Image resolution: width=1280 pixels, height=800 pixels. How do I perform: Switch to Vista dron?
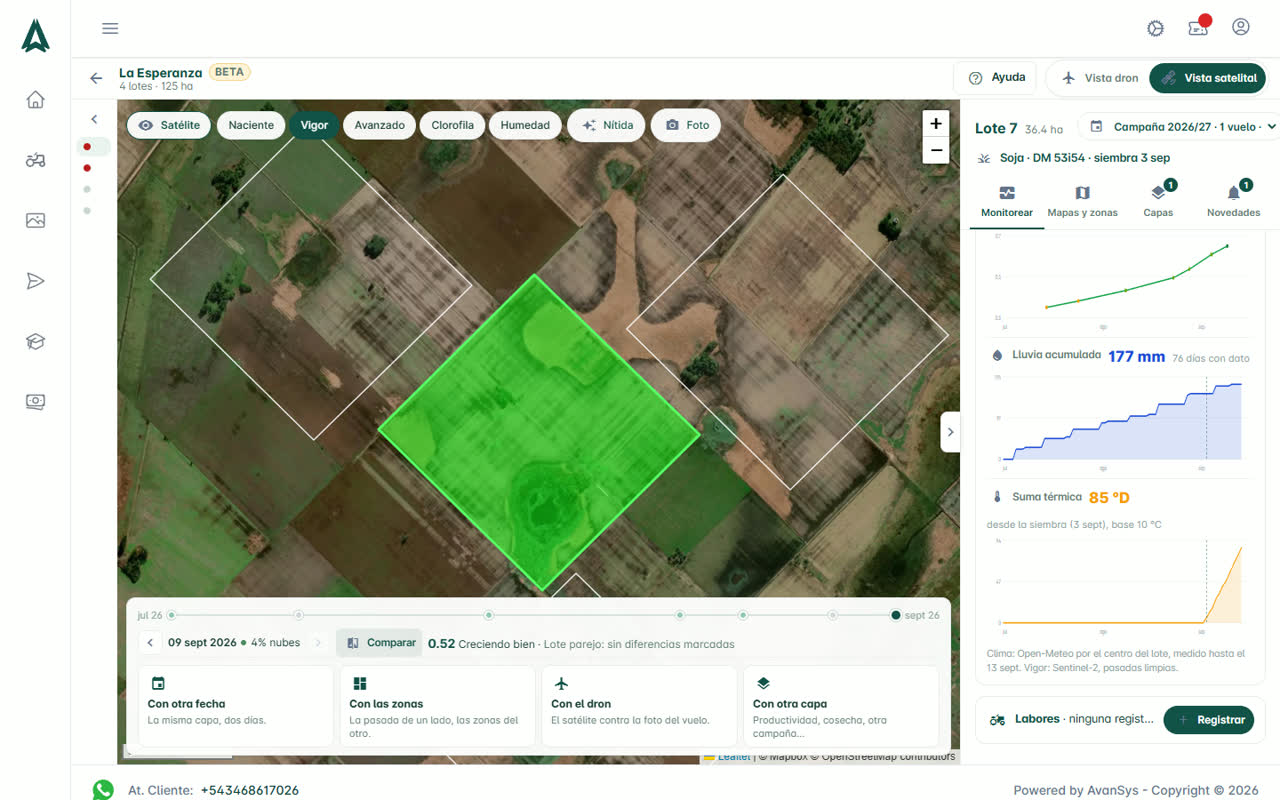pos(1099,78)
